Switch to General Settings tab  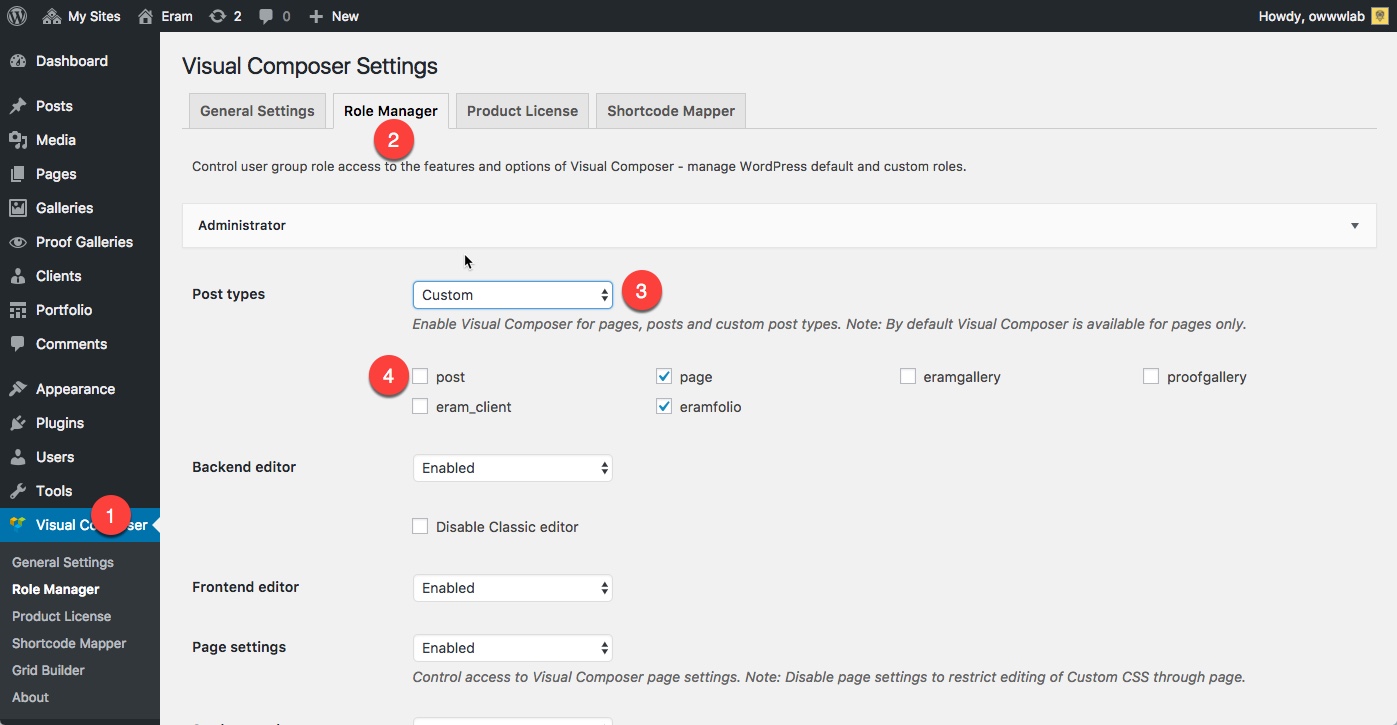(257, 111)
